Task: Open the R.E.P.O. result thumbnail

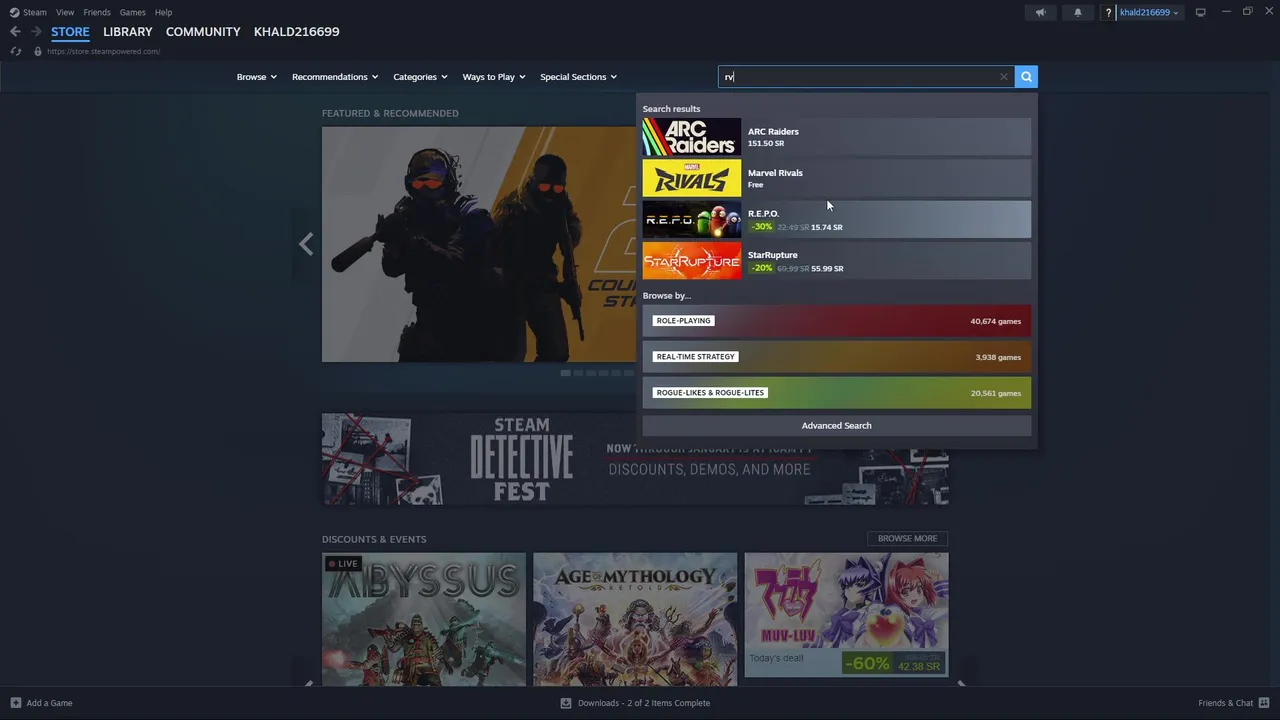Action: click(x=692, y=219)
